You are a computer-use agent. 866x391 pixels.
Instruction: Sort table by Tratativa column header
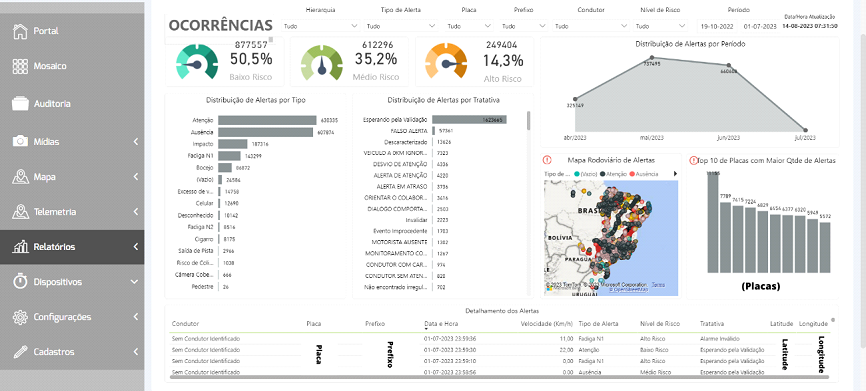712,324
